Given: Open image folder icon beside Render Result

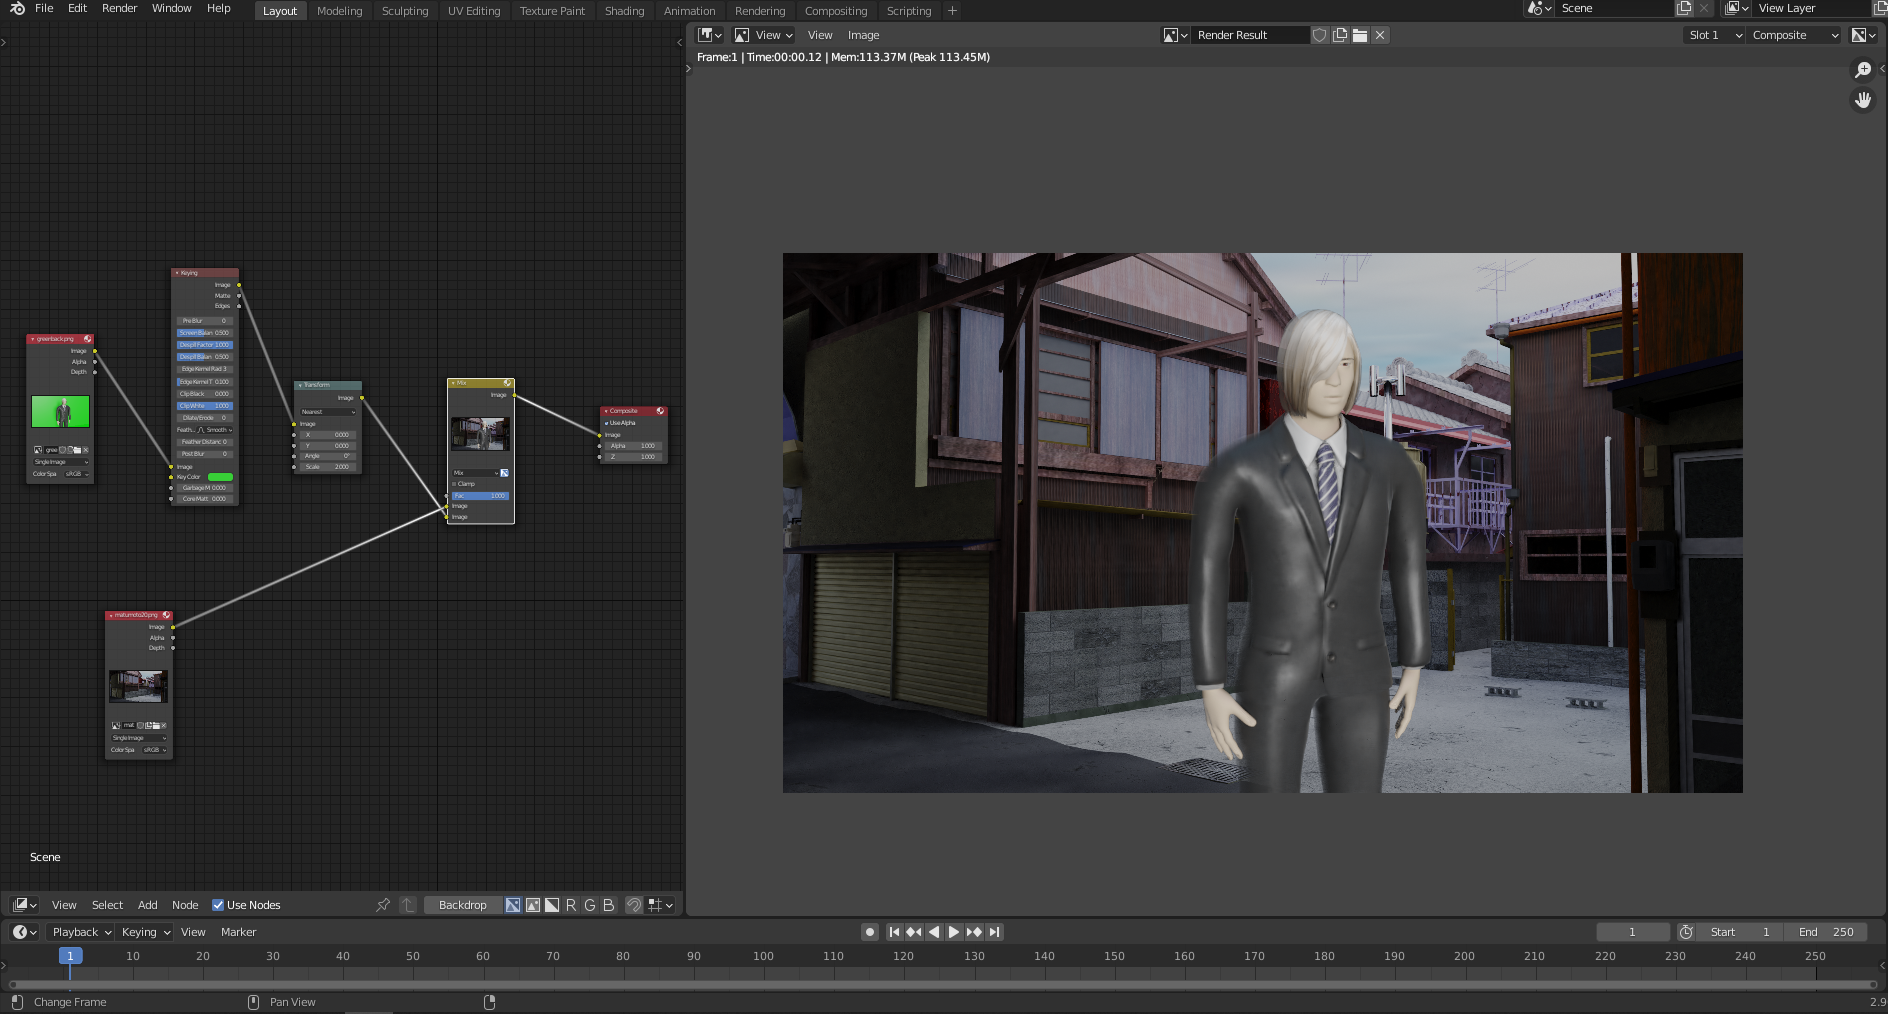Looking at the screenshot, I should click(x=1360, y=35).
